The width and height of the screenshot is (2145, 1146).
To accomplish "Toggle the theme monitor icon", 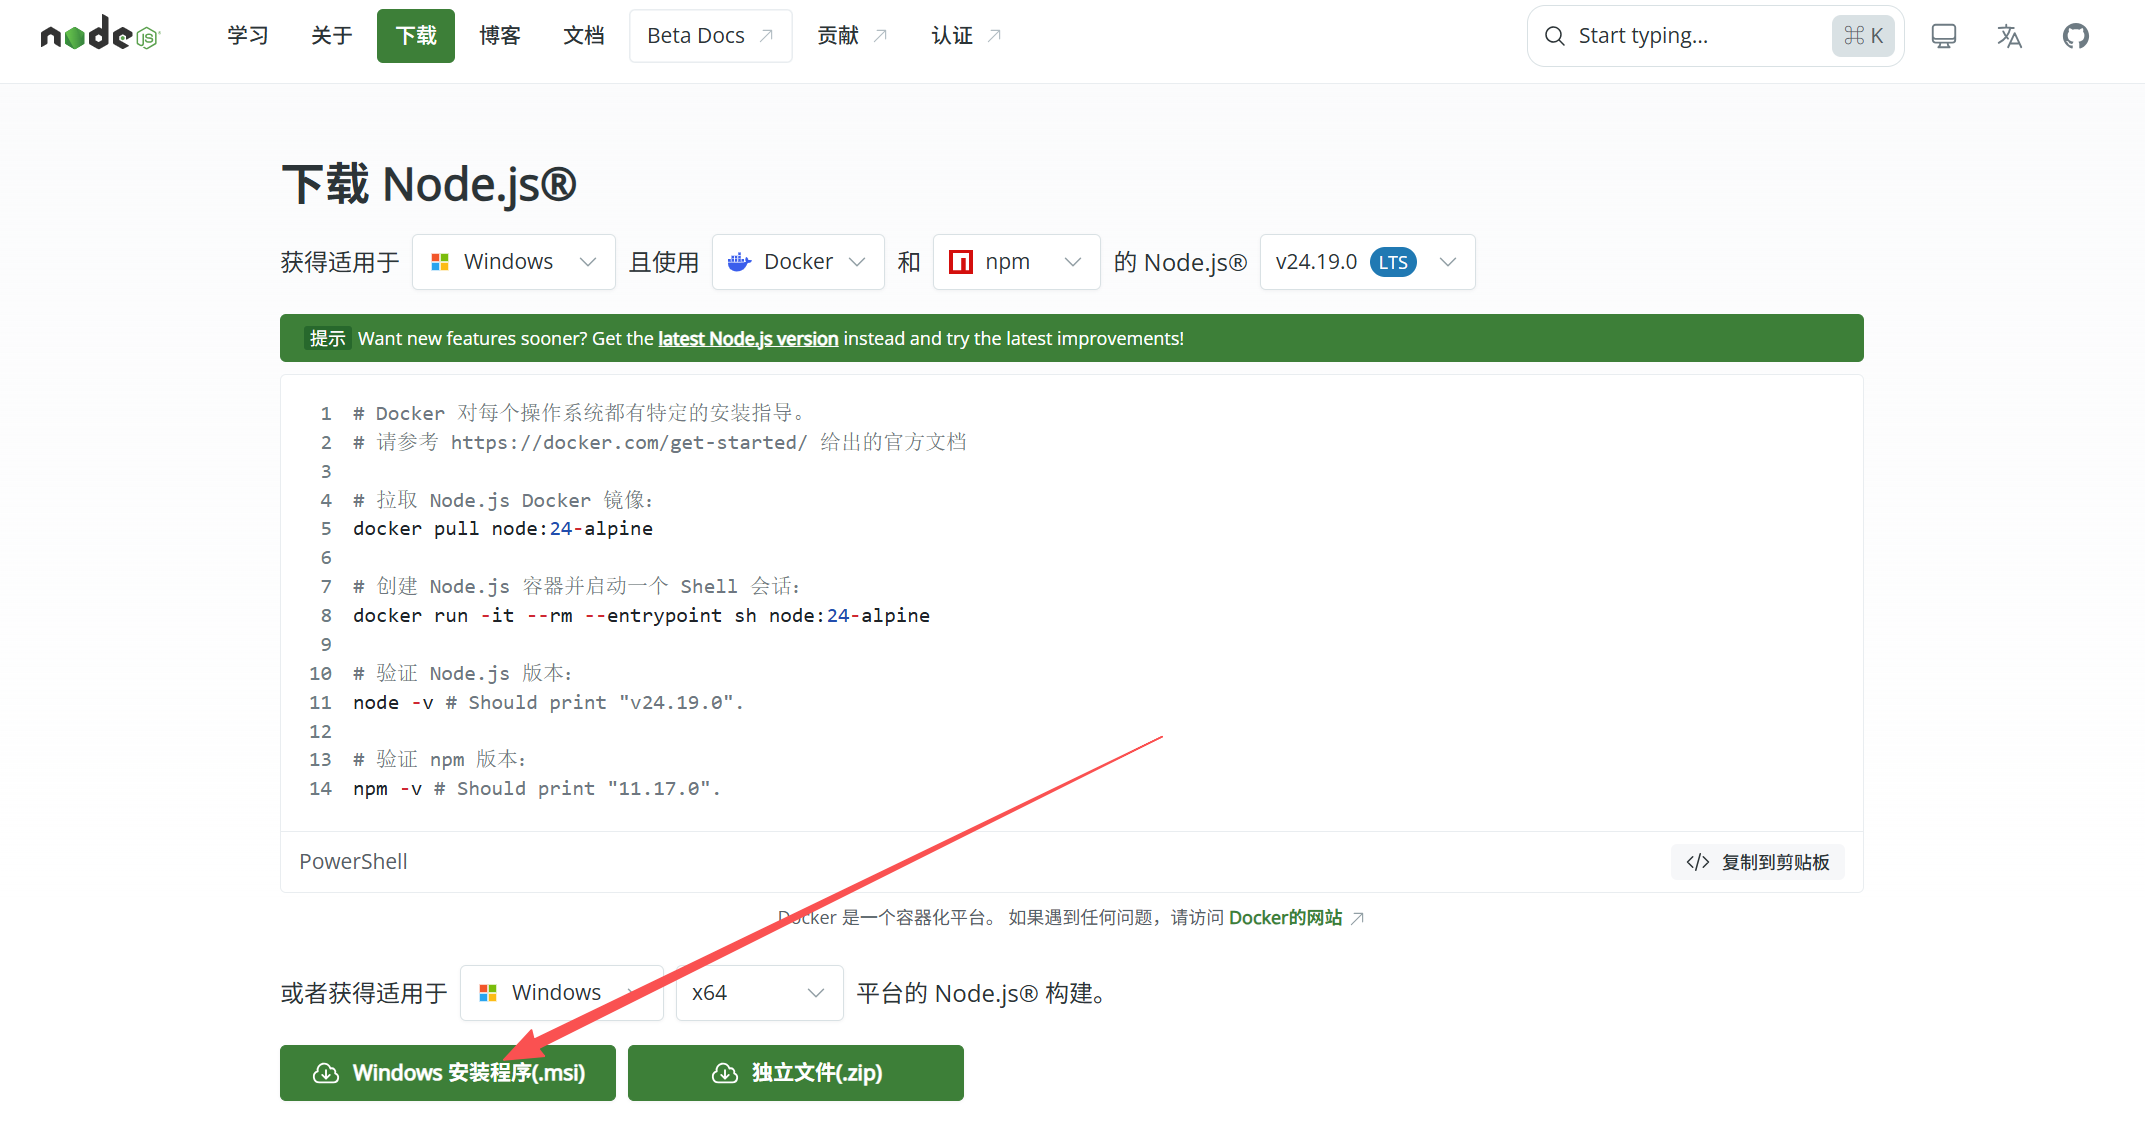I will pos(1943,36).
